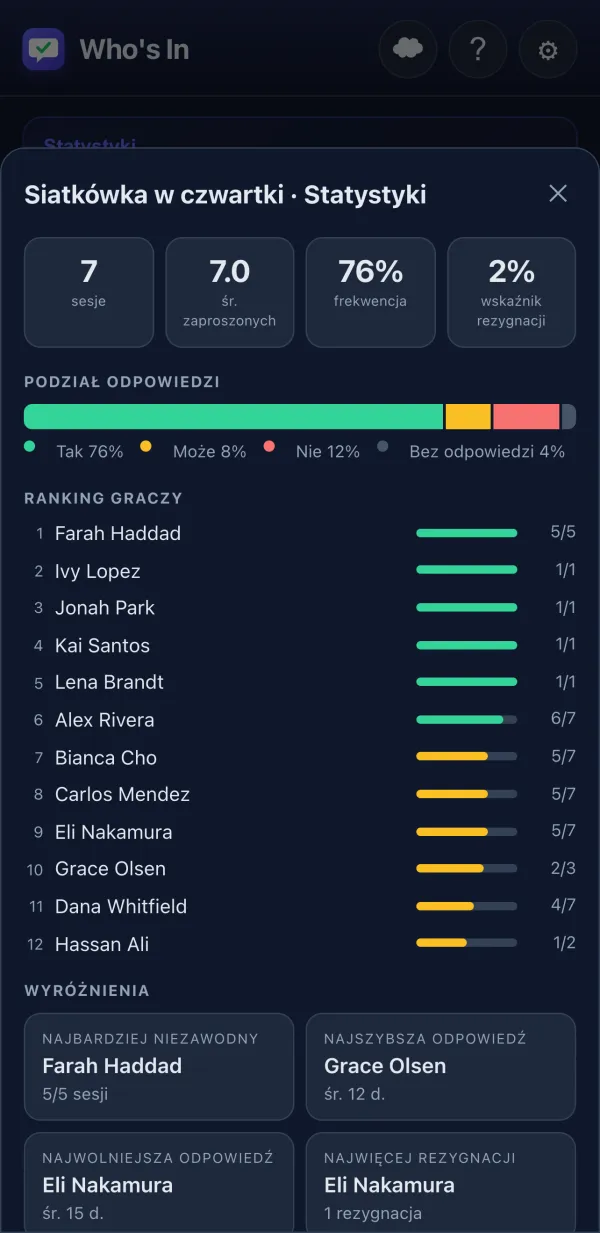Select Alex Rivera ranking row
This screenshot has height=1233, width=600.
click(x=300, y=720)
